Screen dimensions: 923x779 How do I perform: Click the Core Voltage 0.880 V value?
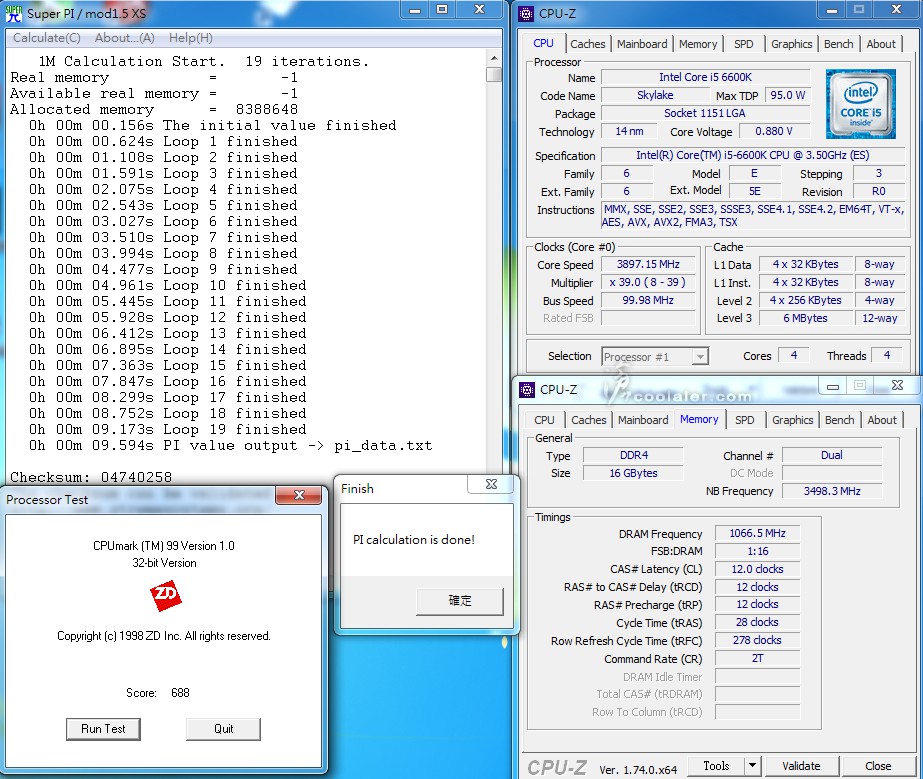coord(774,131)
